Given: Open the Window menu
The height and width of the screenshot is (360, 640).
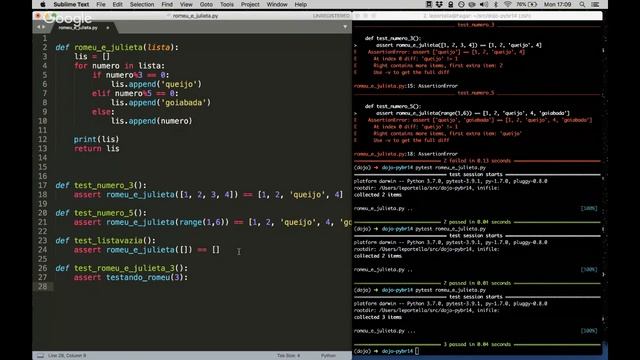Looking at the screenshot, I should tap(277, 4).
